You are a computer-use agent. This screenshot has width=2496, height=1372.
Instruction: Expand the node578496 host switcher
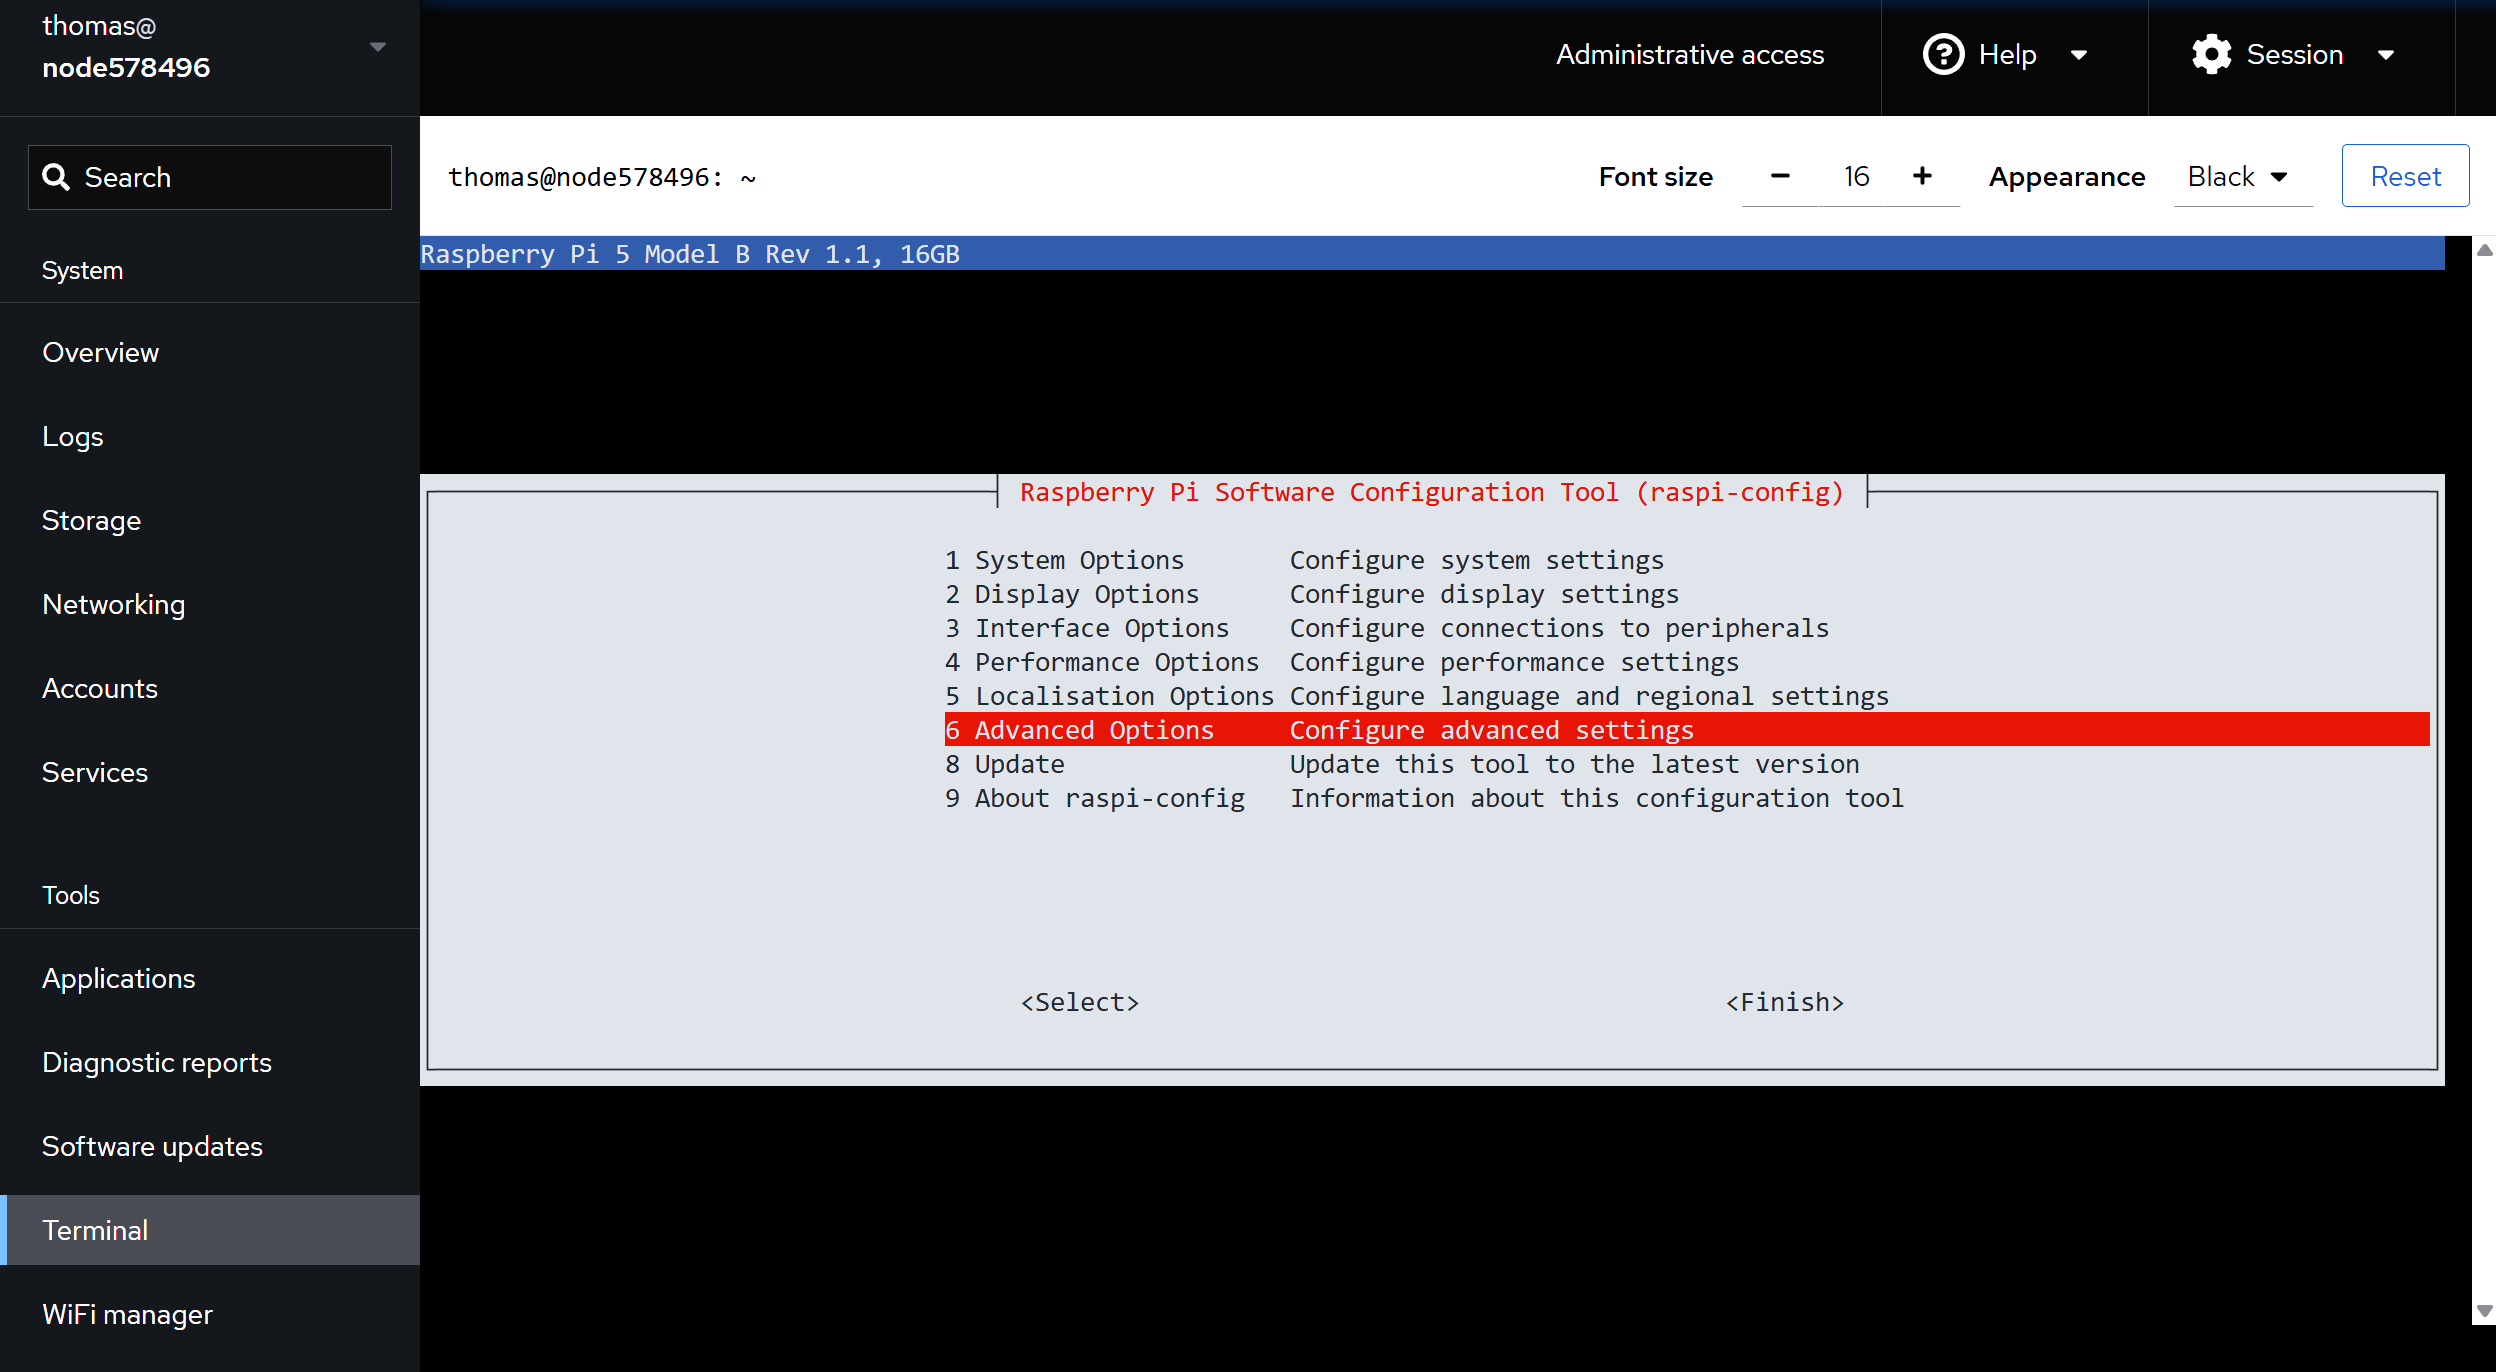(377, 46)
